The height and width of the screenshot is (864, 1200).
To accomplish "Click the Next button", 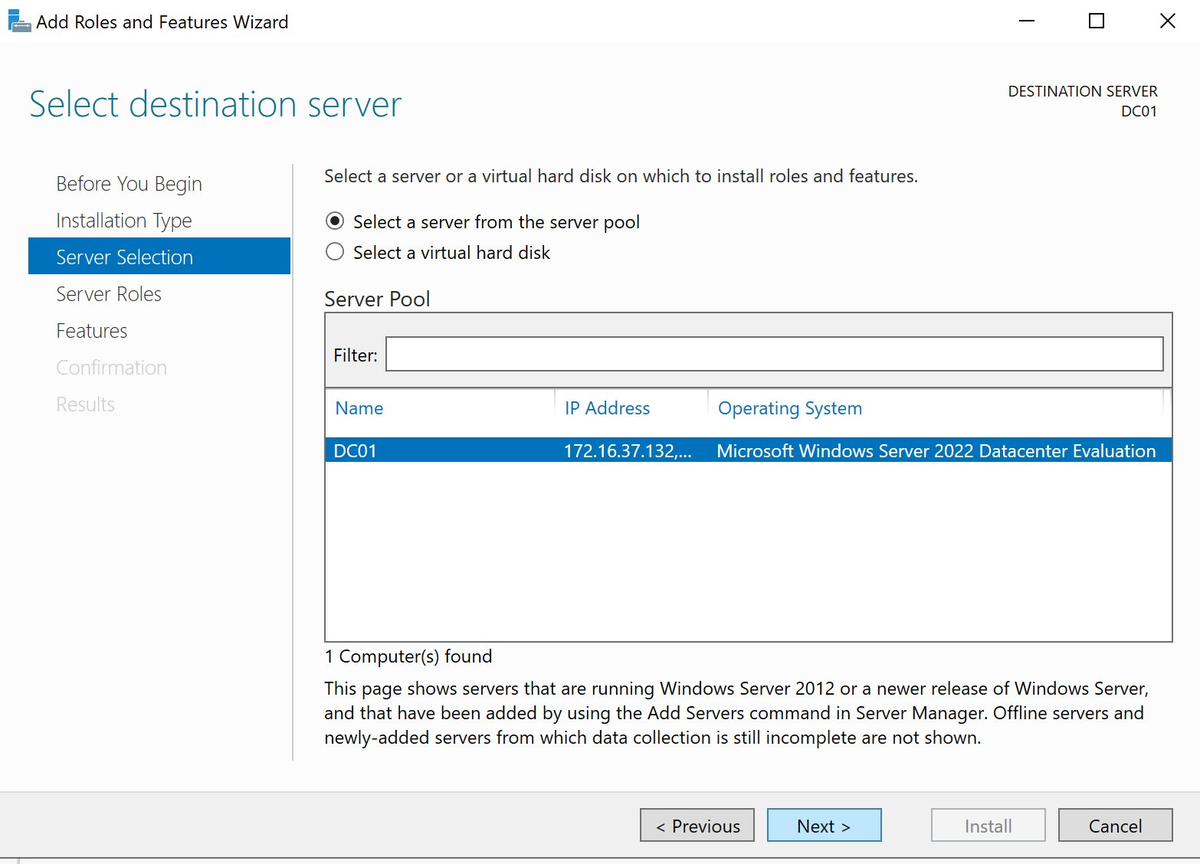I will coord(823,825).
